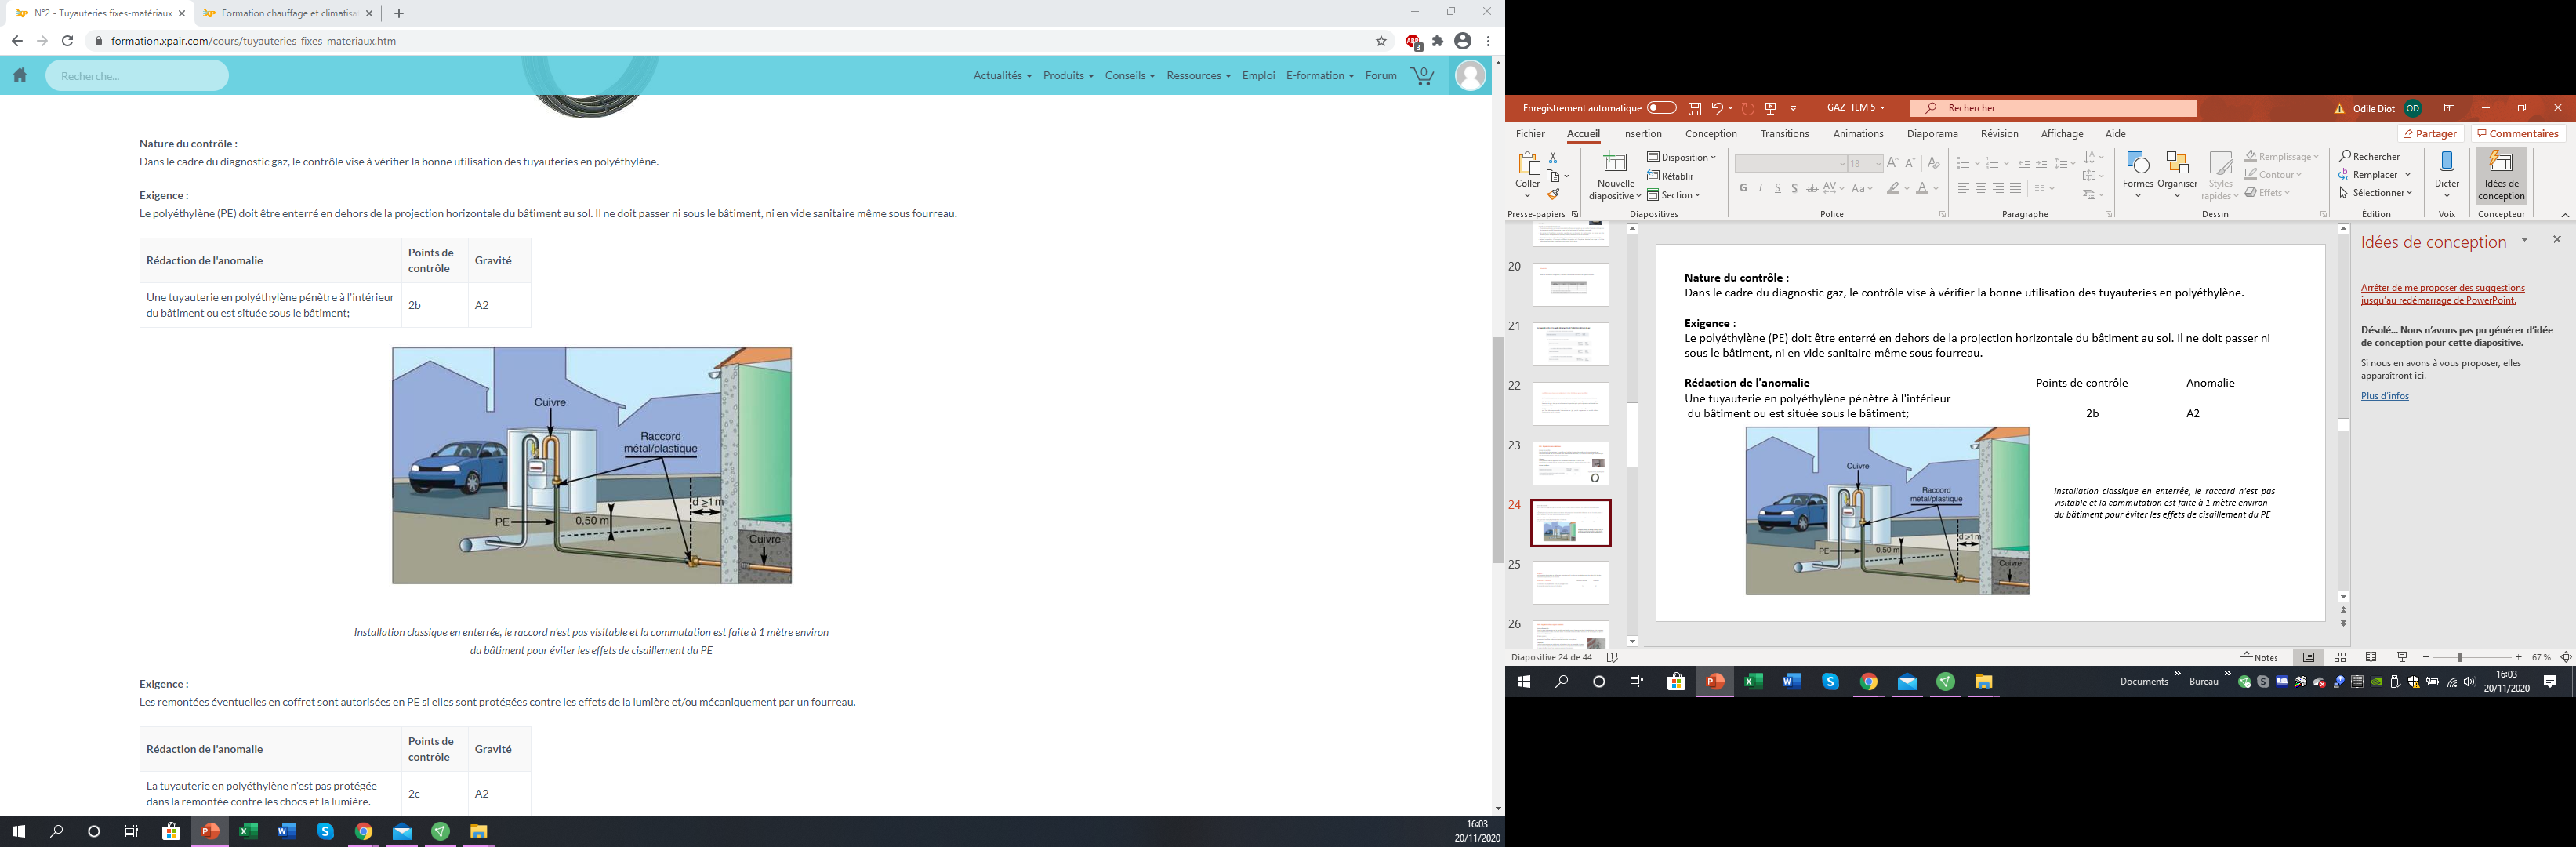Bookmark this page with the star icon
The width and height of the screenshot is (2576, 847).
click(1381, 41)
